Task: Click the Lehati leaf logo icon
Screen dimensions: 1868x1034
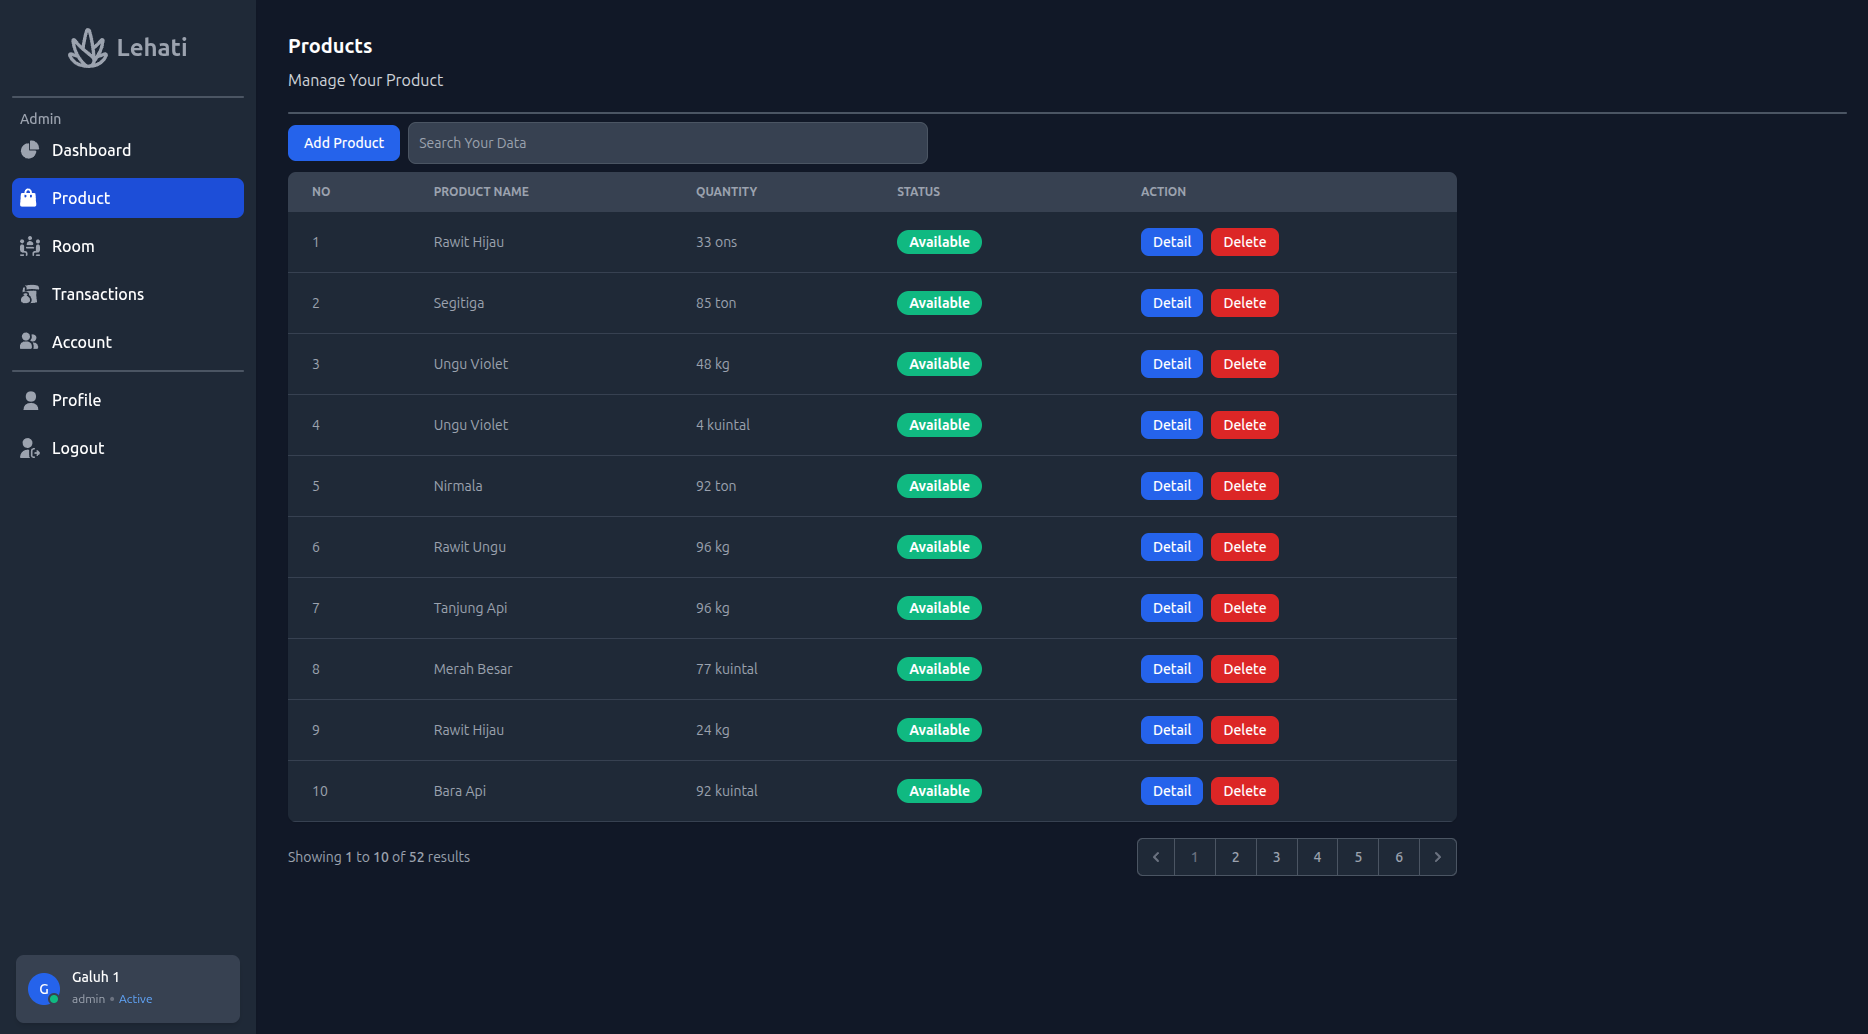Action: (x=88, y=48)
